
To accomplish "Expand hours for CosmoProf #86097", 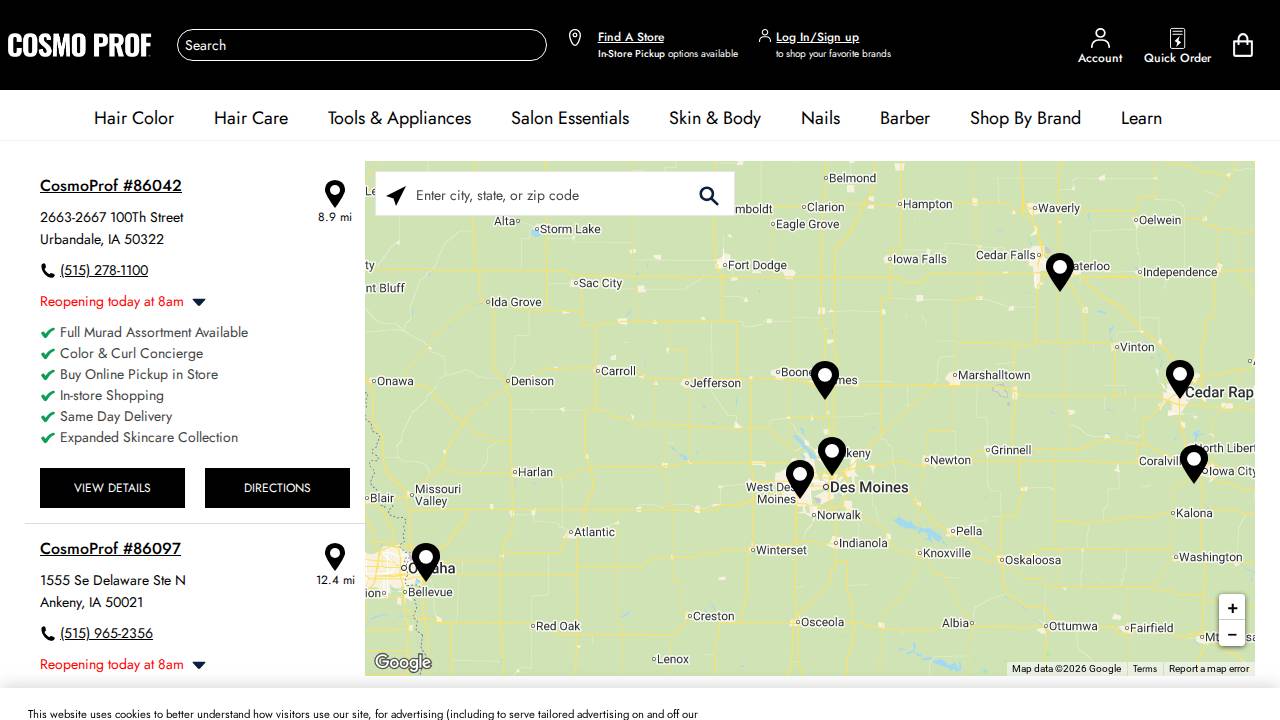I will 198,665.
